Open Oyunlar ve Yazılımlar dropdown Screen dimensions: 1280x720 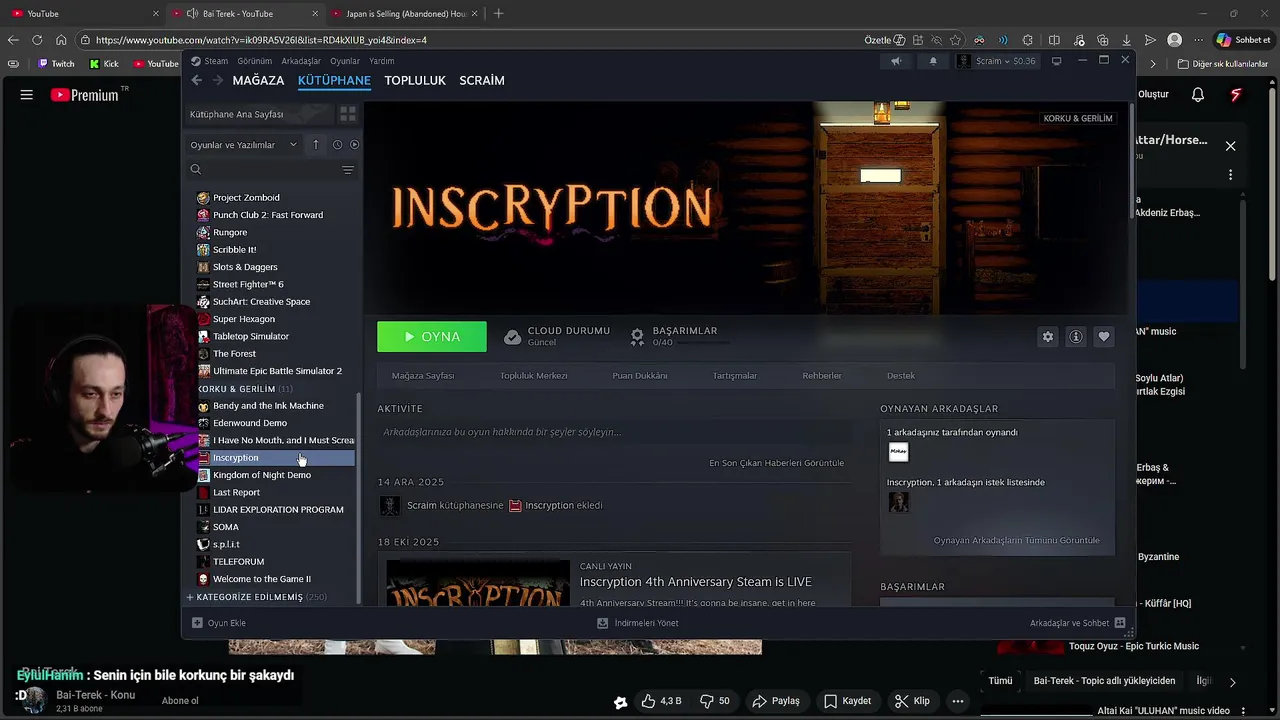pyautogui.click(x=244, y=145)
